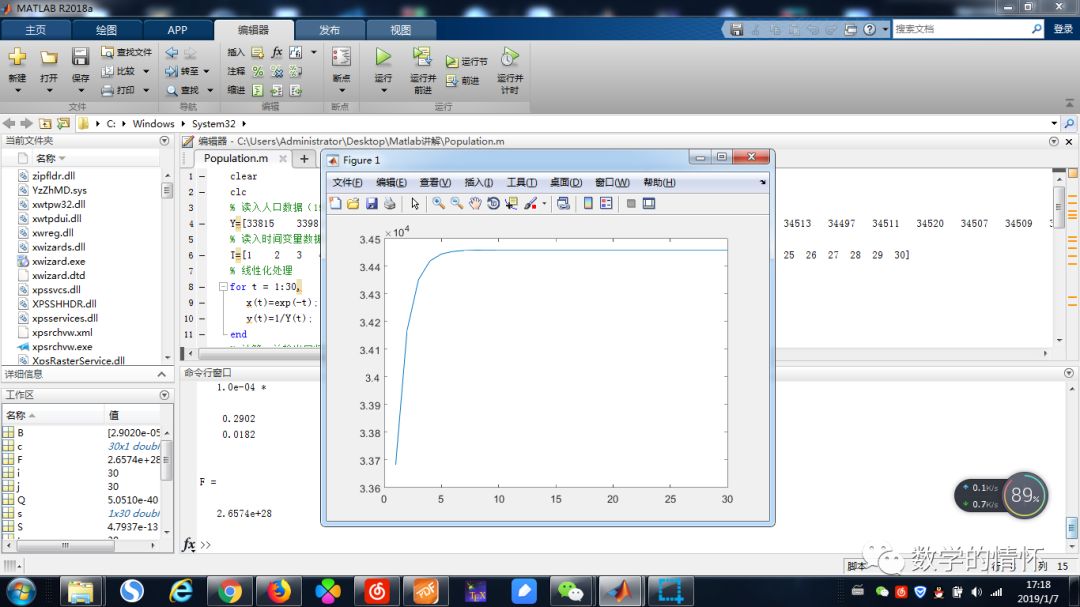Click the green 运行 (Run) arrow
1080x607 pixels.
point(383,56)
